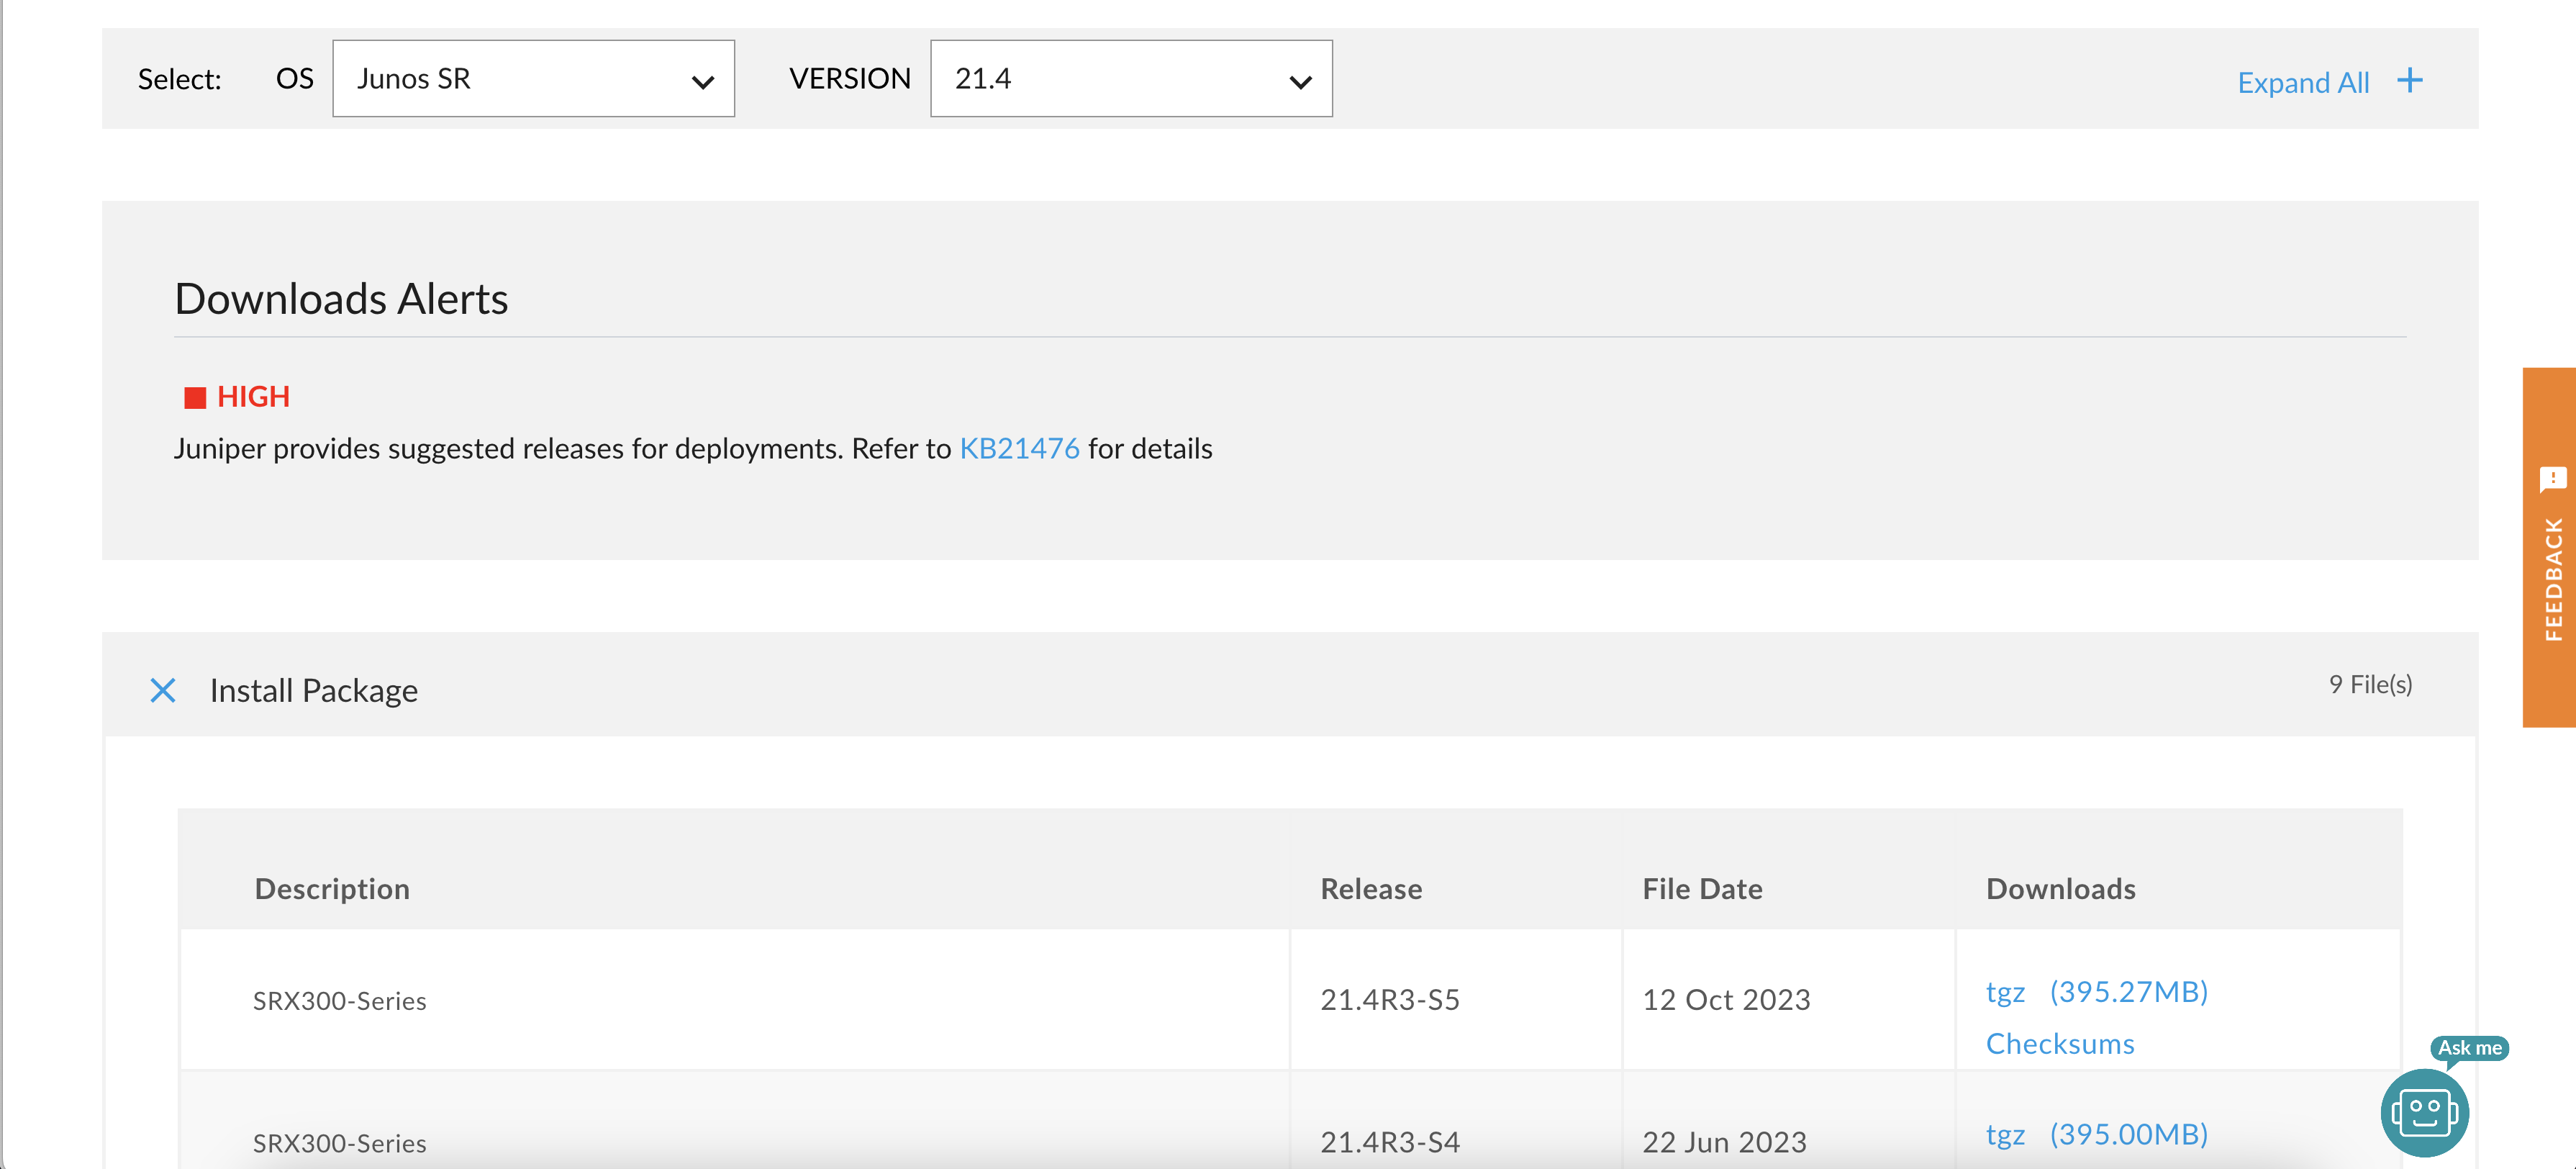Click SRX300-Series in the 21.4R3-S5 row
The height and width of the screenshot is (1169, 2576).
coord(339,1000)
